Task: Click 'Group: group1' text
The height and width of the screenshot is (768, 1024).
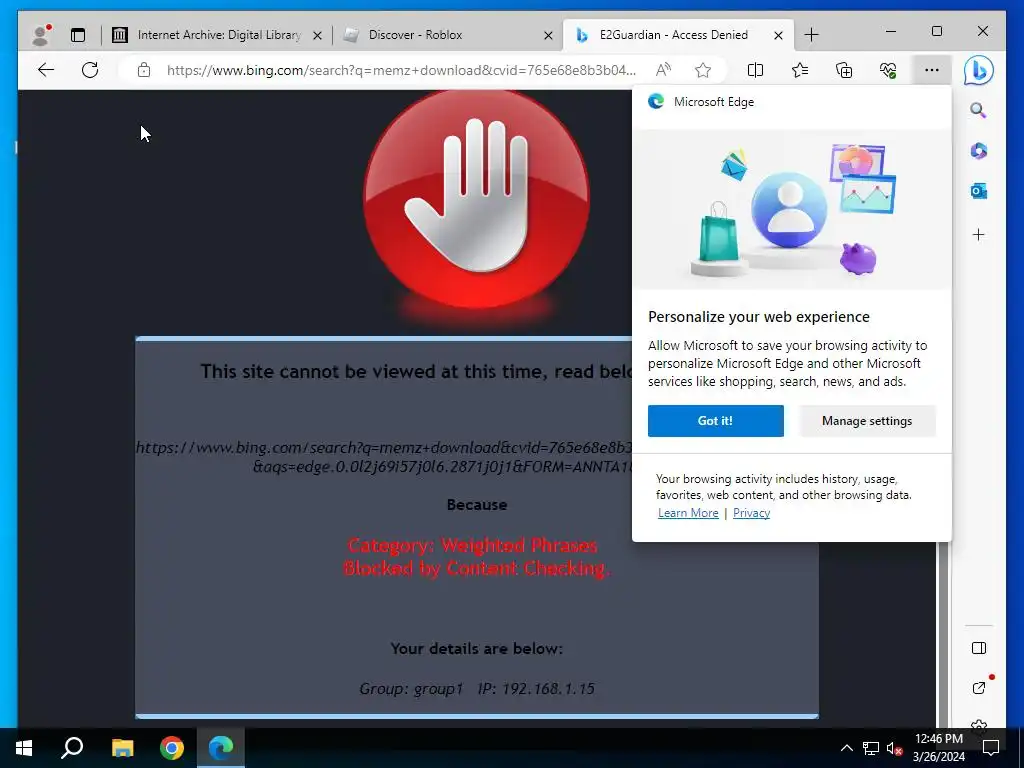Action: pyautogui.click(x=411, y=688)
